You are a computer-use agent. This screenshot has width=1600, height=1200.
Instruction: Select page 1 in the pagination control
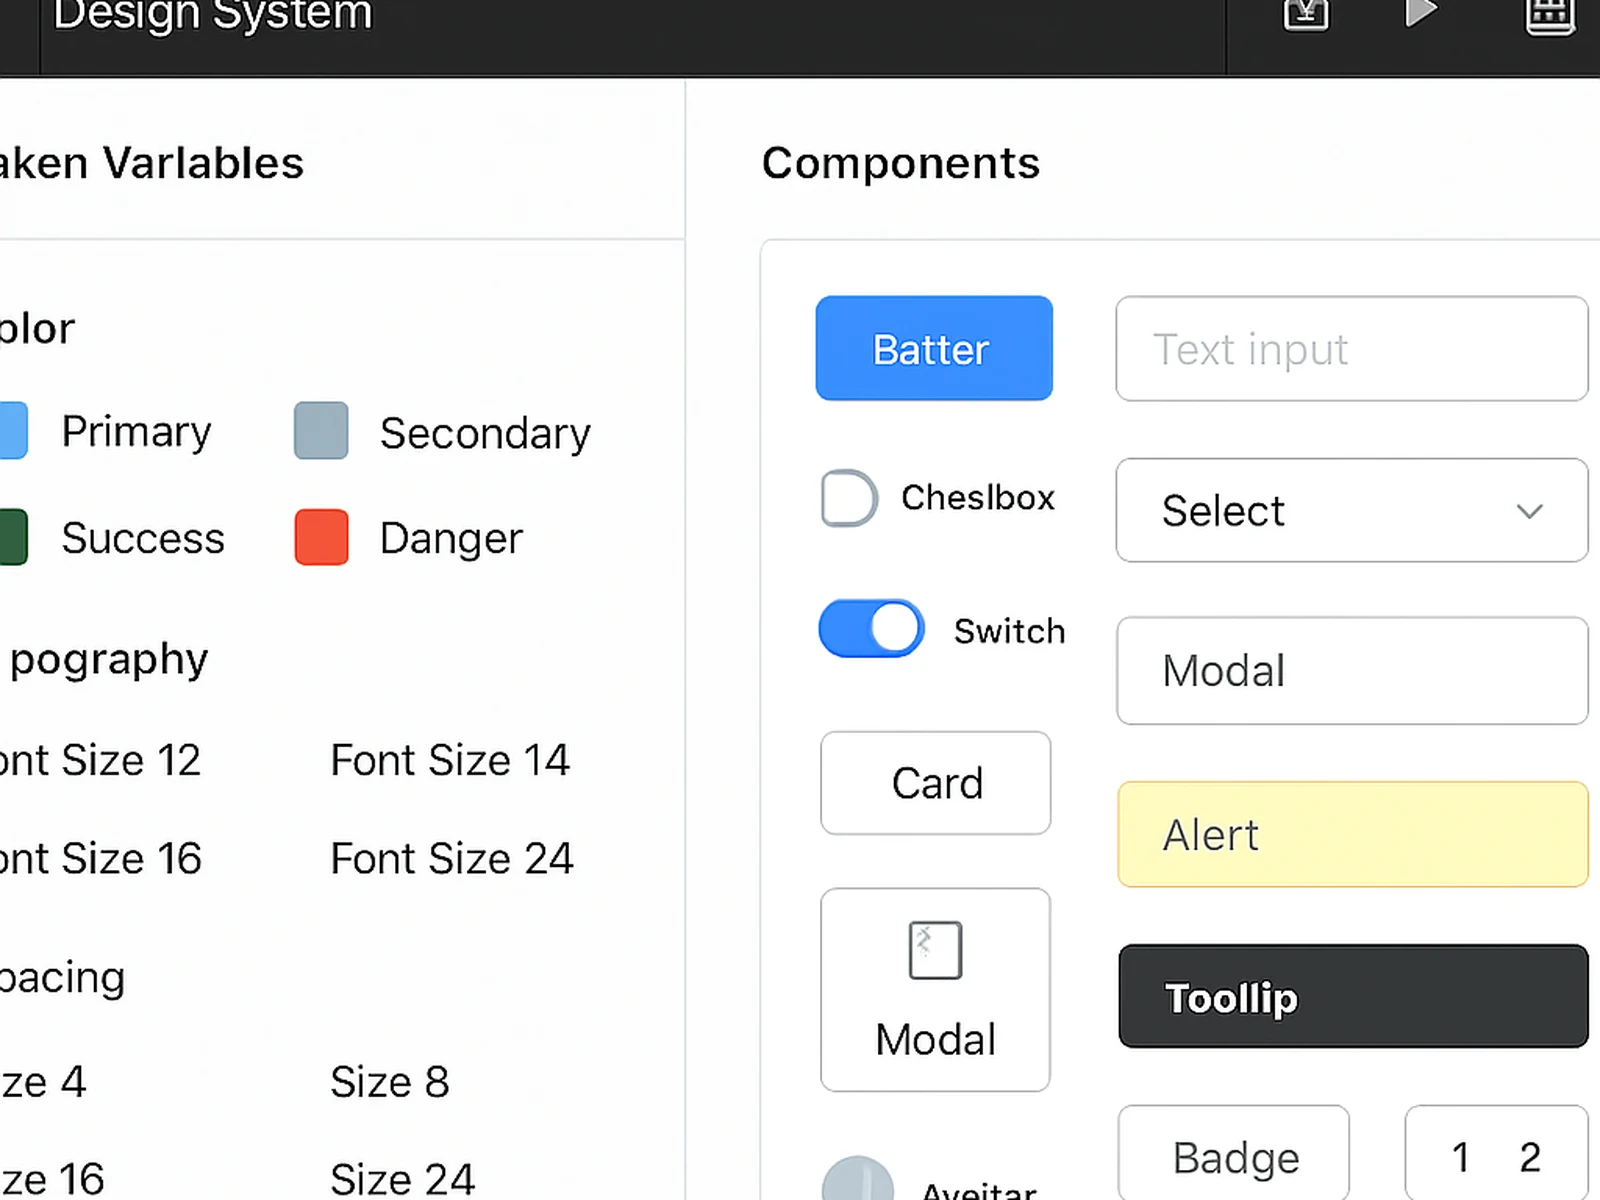(x=1461, y=1155)
